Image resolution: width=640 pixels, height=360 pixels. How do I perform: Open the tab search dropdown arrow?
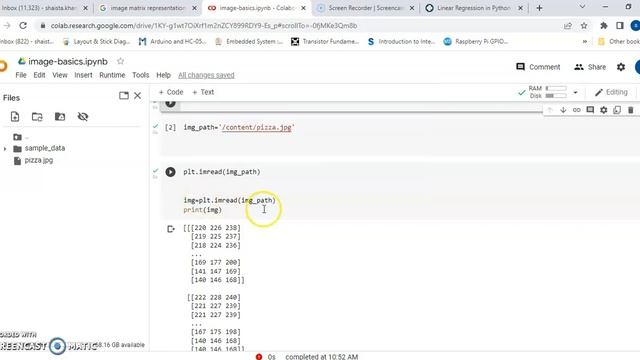pos(582,7)
